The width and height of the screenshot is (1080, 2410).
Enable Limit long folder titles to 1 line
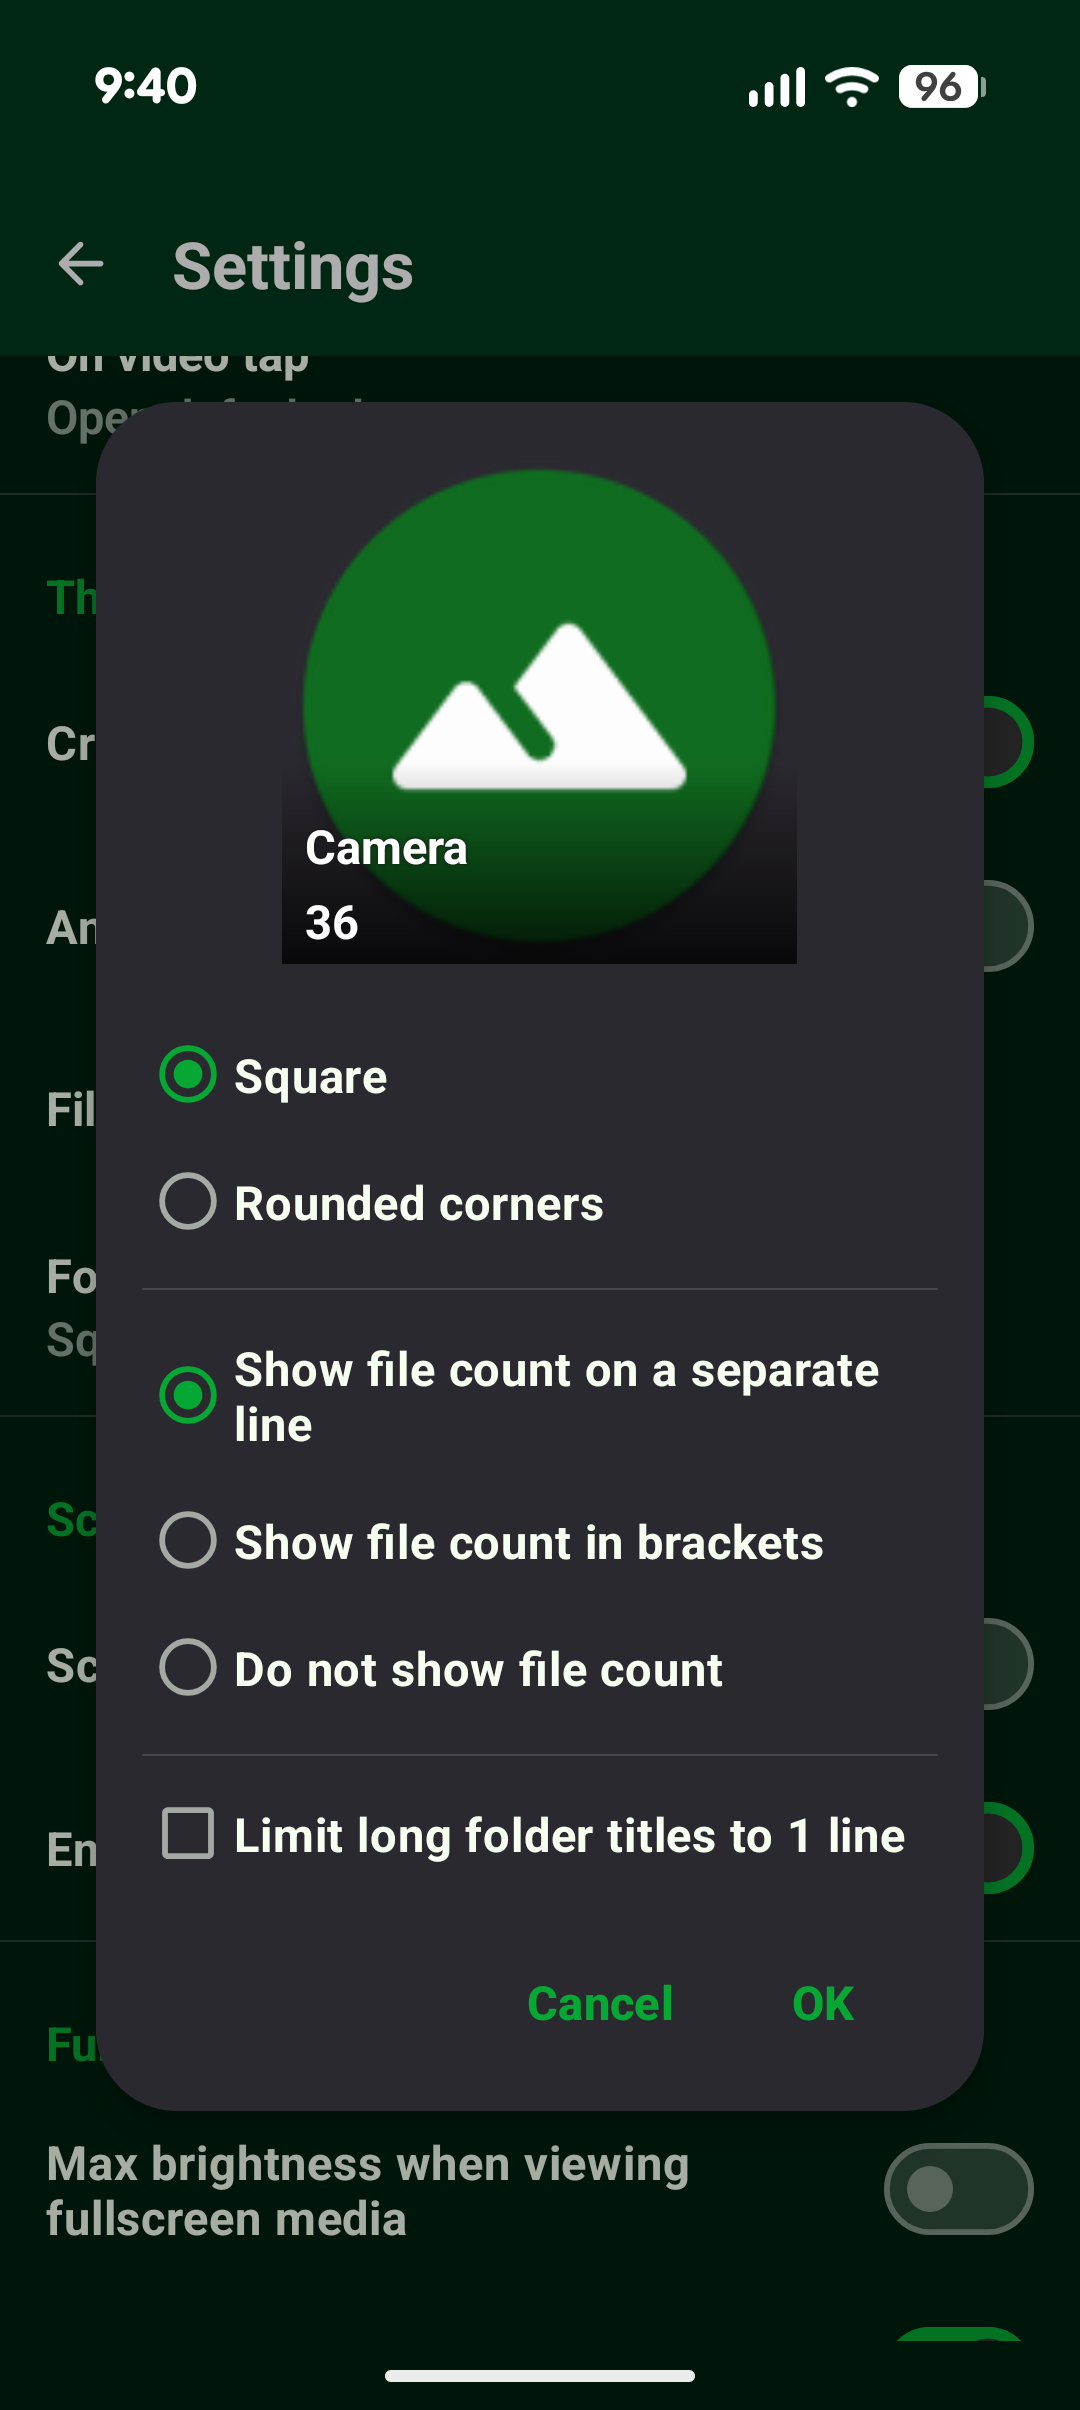tap(533, 1835)
